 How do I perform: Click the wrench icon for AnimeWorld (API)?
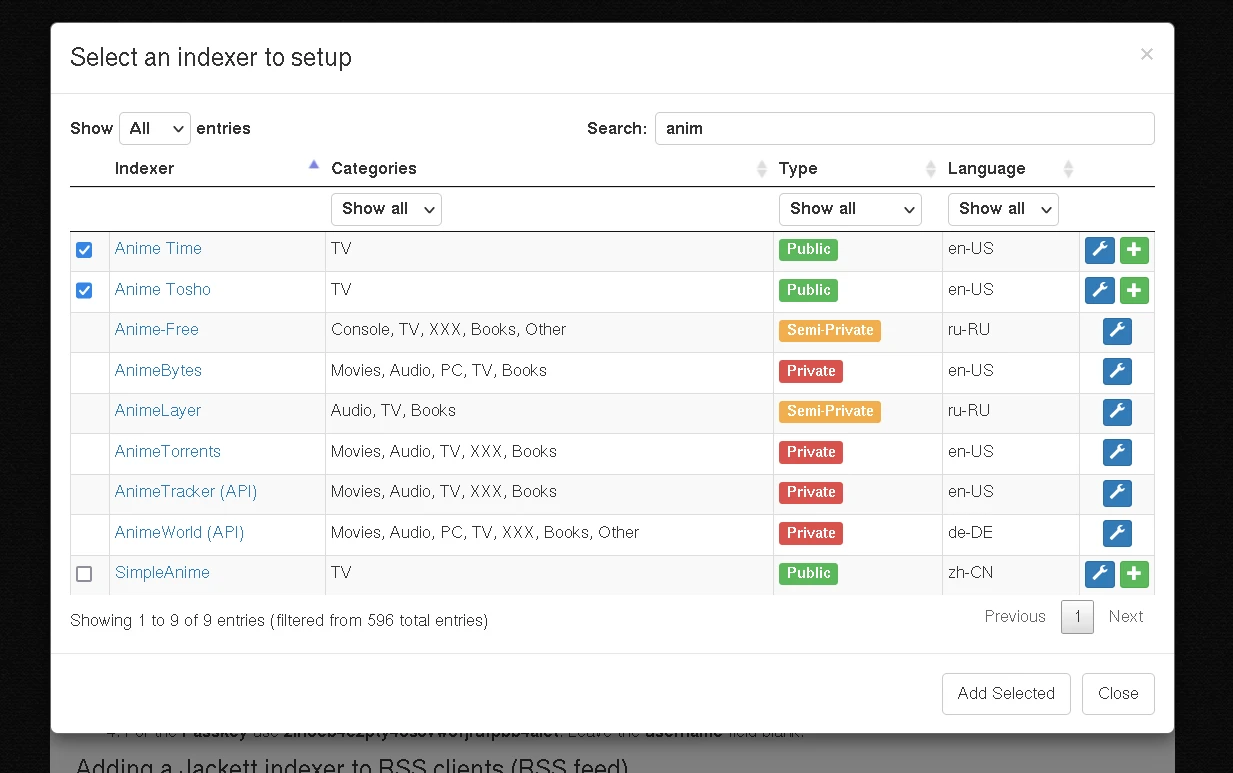coord(1117,533)
